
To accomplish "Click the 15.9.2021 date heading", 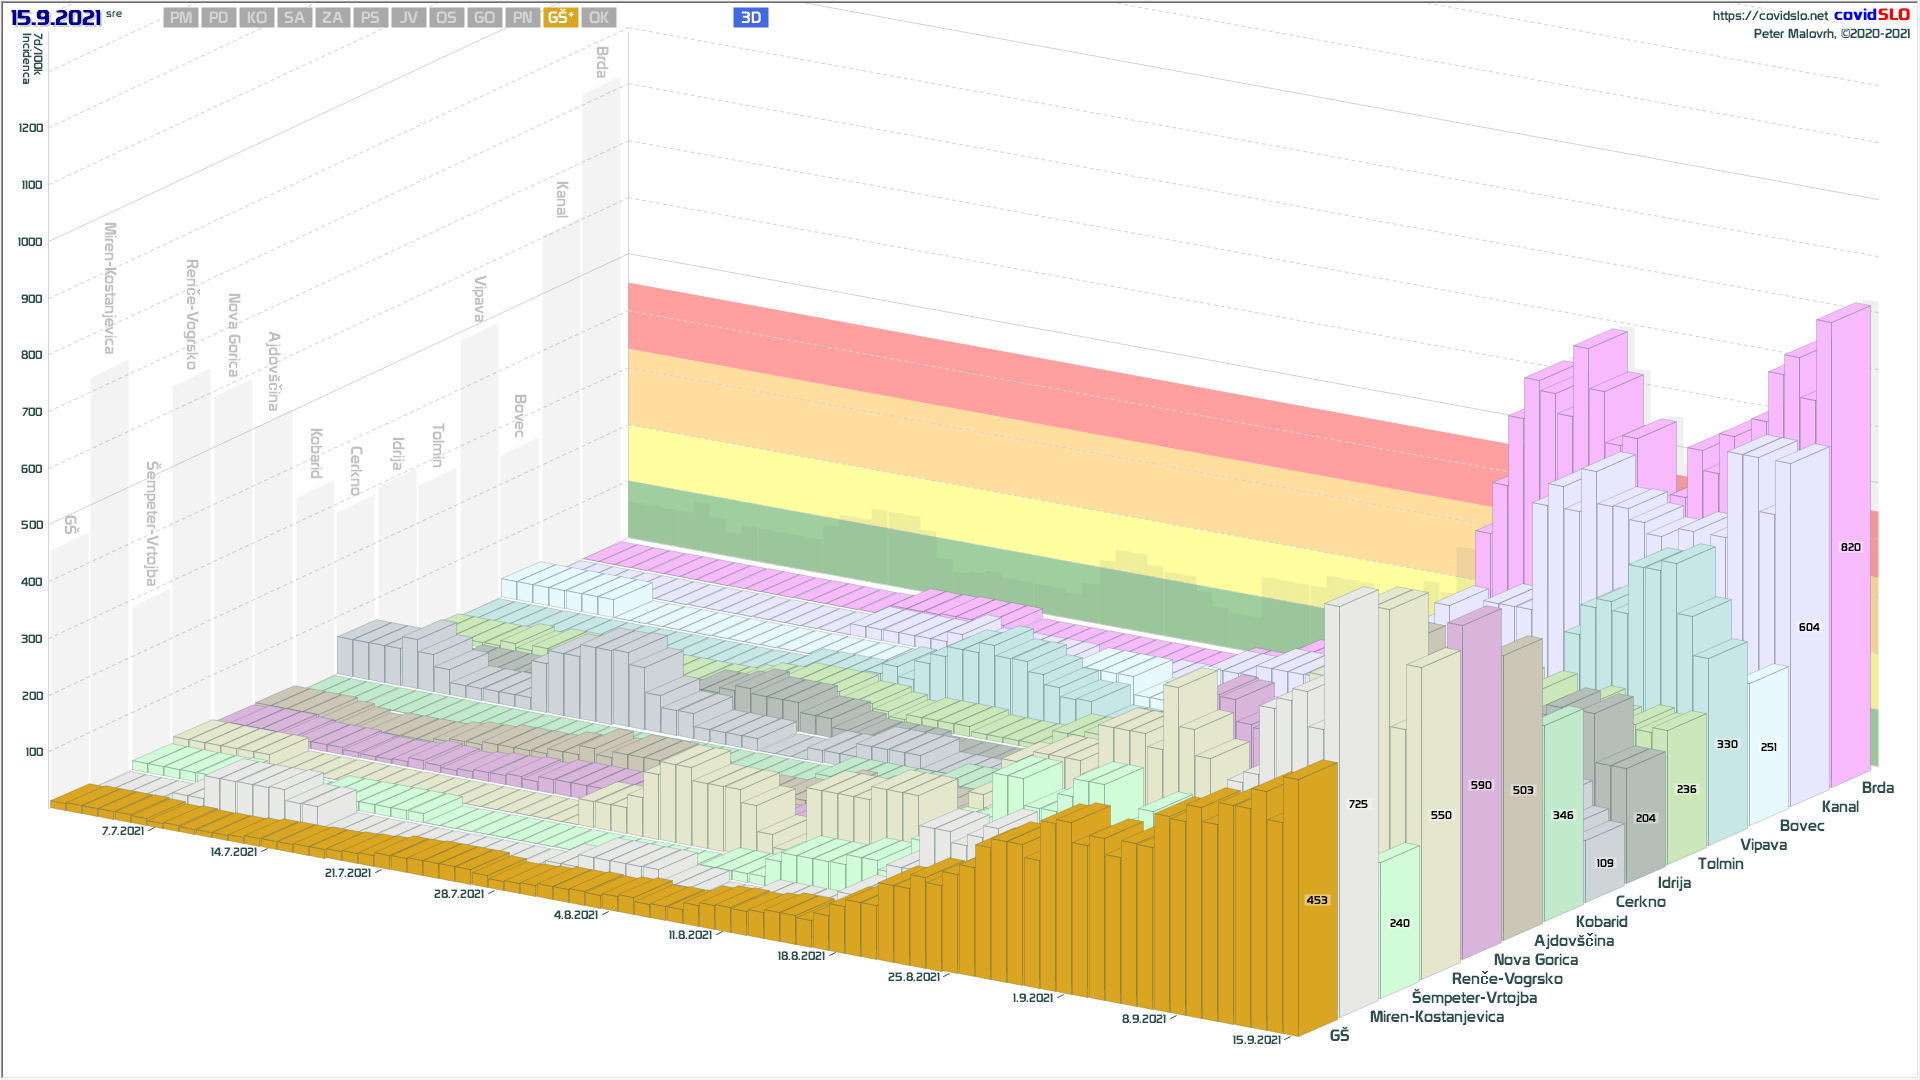I will point(56,17).
